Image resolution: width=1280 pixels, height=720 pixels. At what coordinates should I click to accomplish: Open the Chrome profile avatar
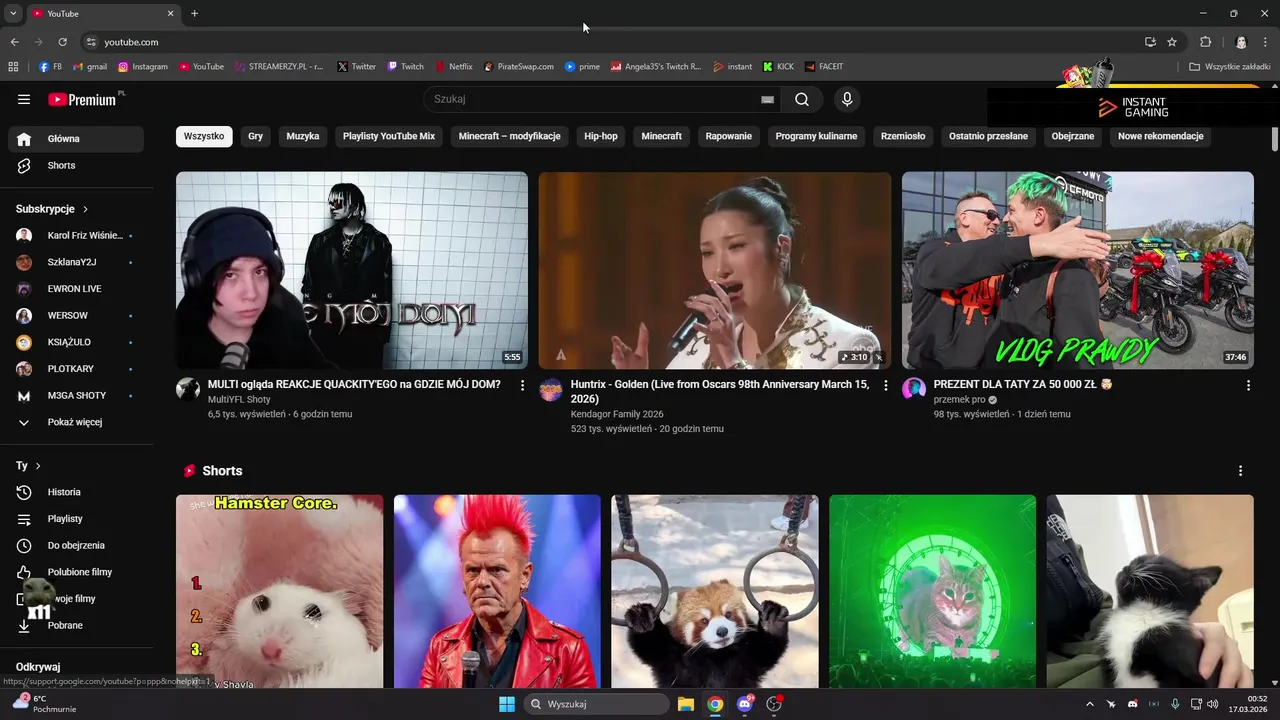click(1241, 42)
